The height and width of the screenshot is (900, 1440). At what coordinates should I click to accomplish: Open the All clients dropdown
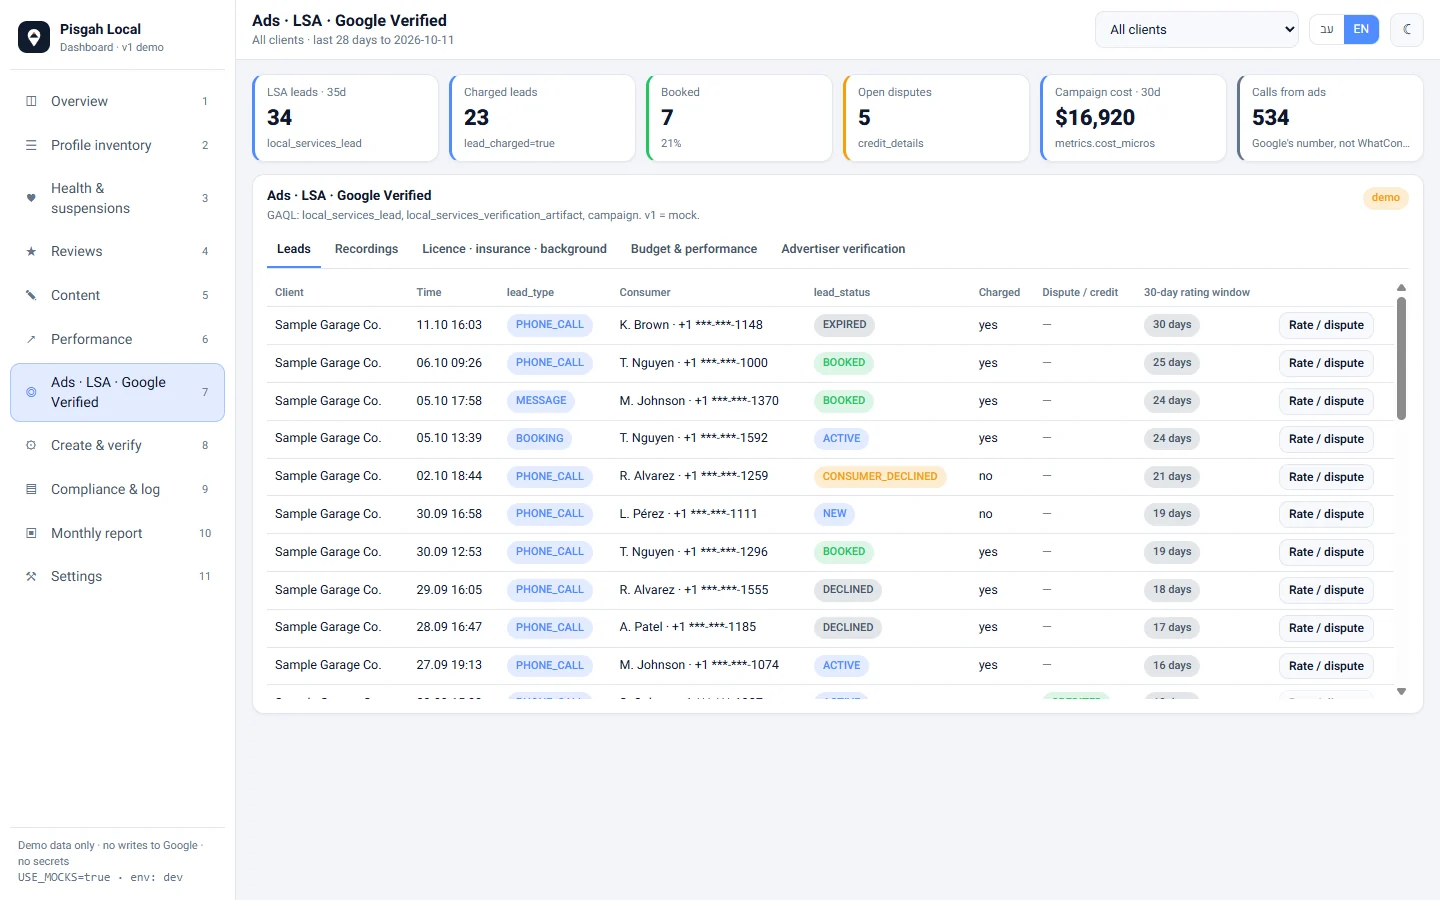point(1197,29)
